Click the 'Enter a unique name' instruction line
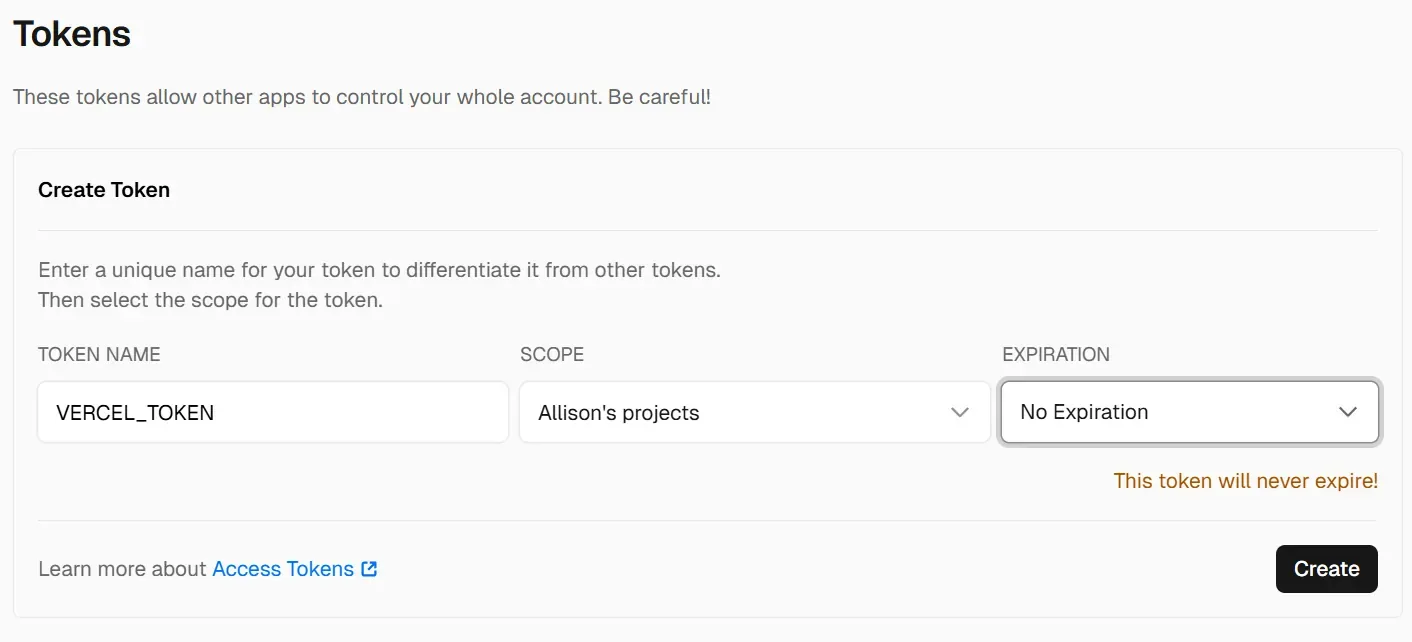This screenshot has width=1412, height=642. tap(379, 270)
